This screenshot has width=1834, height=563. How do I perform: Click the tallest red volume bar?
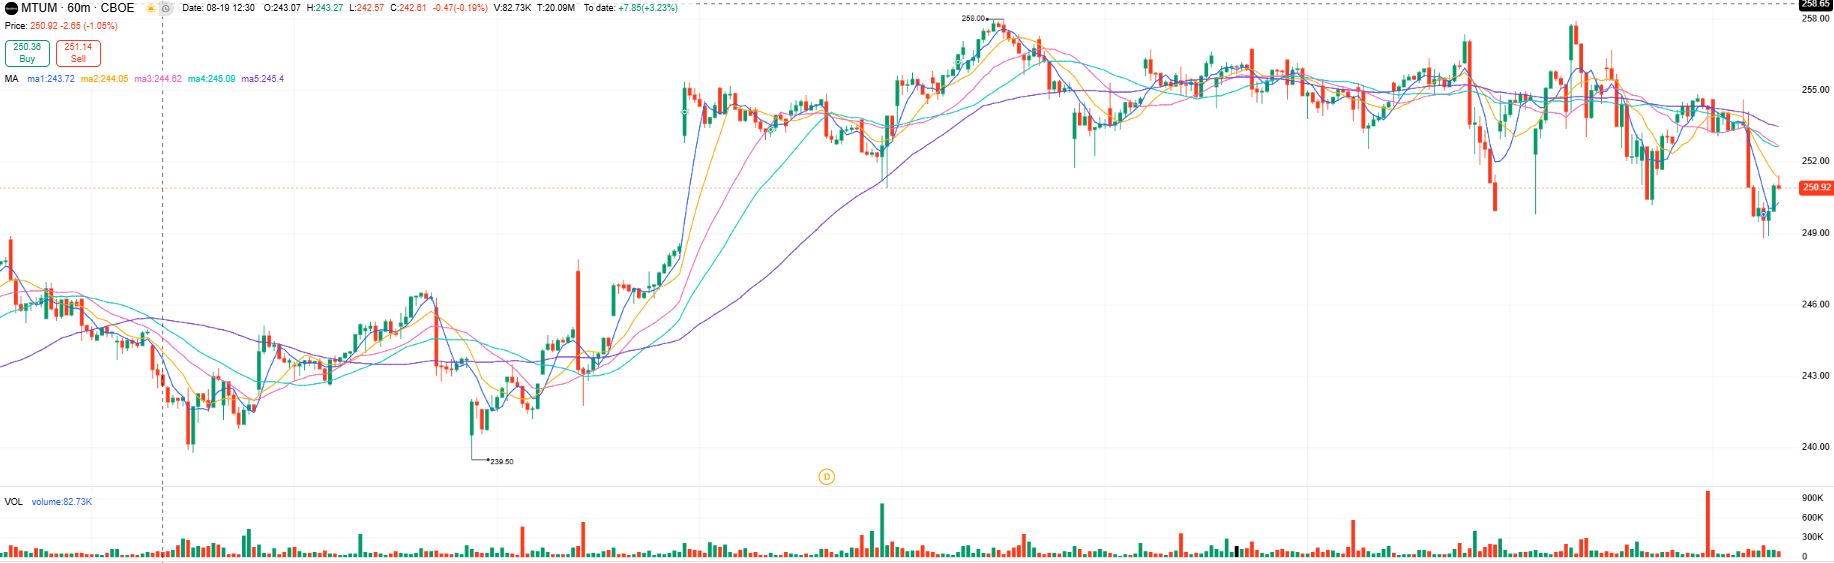1707,523
